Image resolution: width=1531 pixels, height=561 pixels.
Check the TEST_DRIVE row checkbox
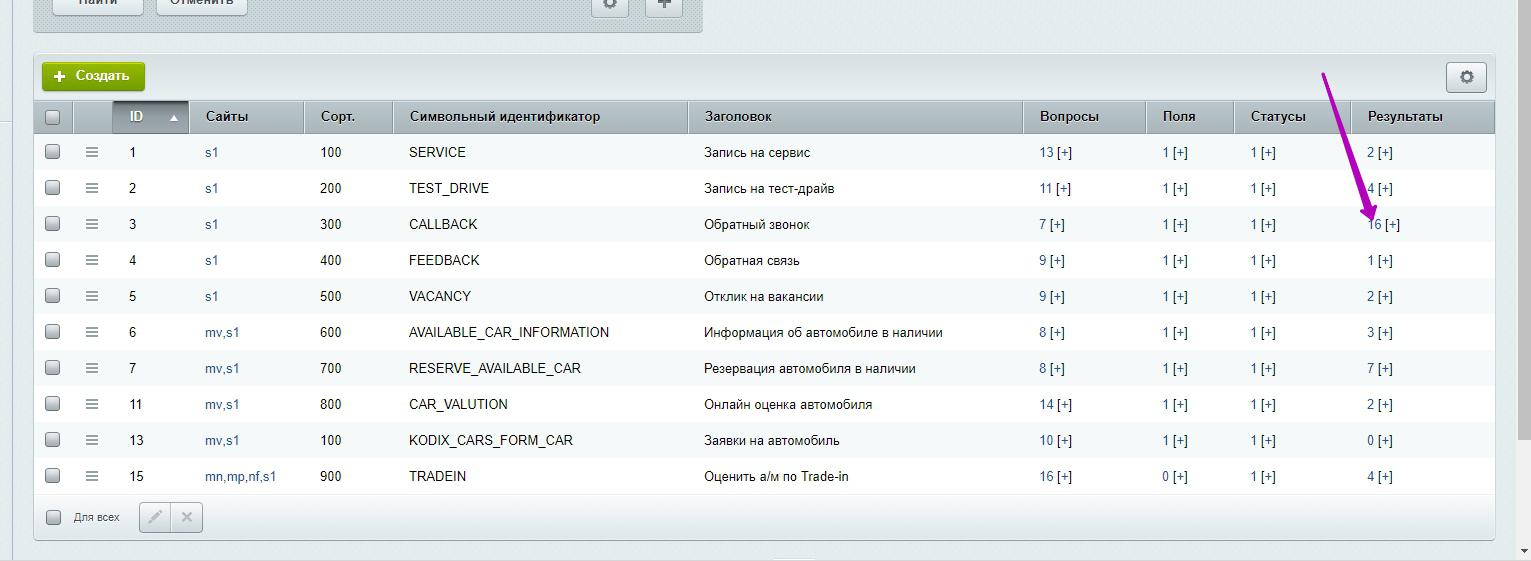pyautogui.click(x=53, y=188)
